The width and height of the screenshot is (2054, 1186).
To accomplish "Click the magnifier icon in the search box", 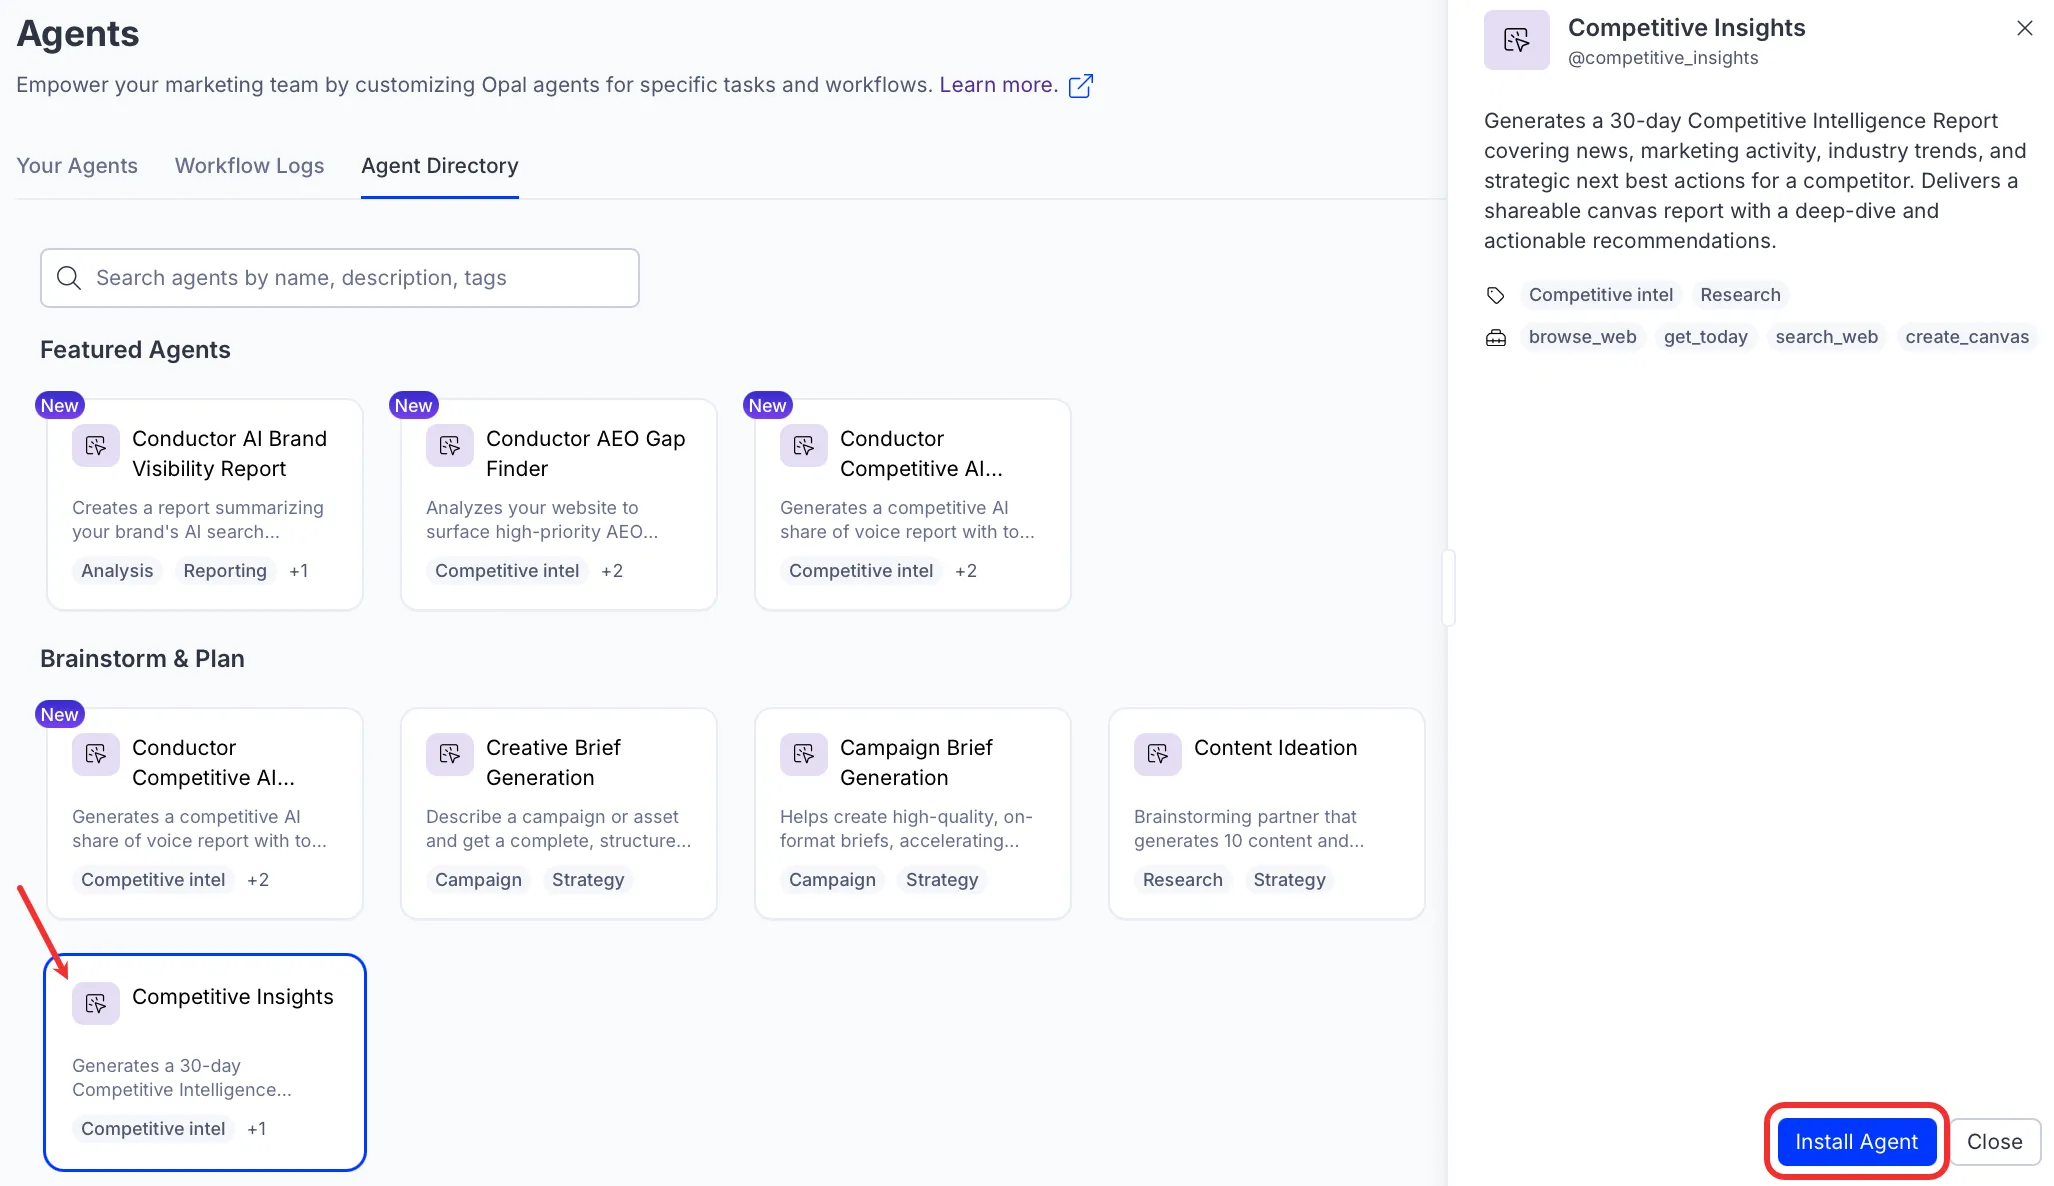I will point(69,278).
